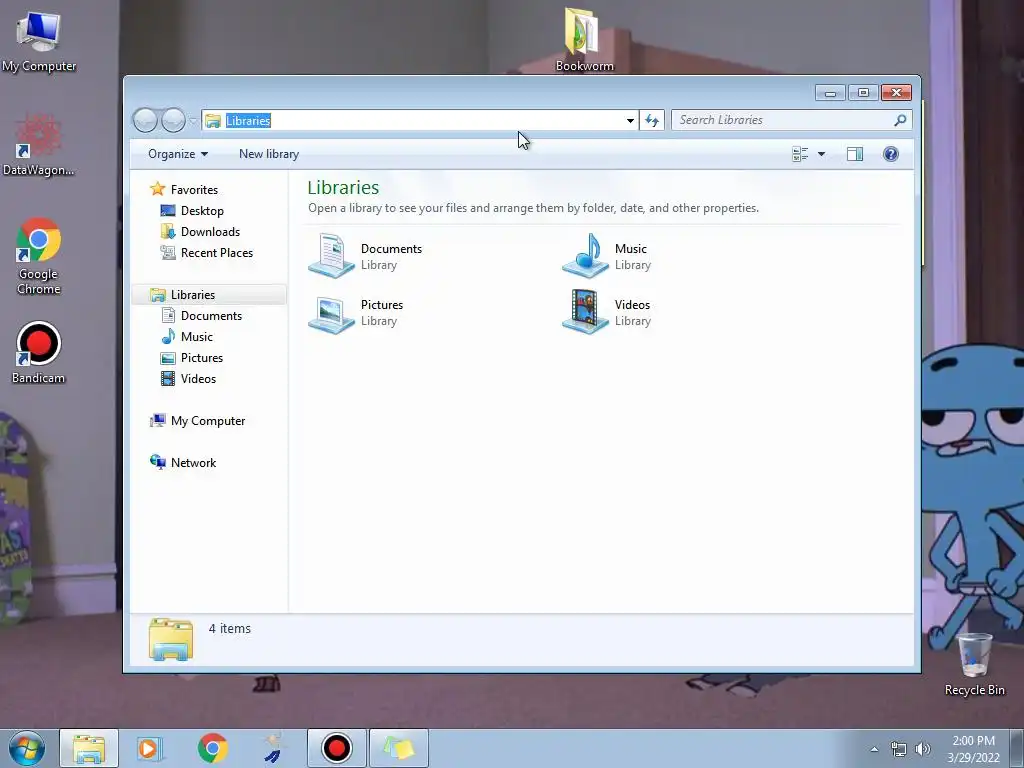Viewport: 1024px width, 768px height.
Task: Select the Videos library icon
Action: coord(586,312)
